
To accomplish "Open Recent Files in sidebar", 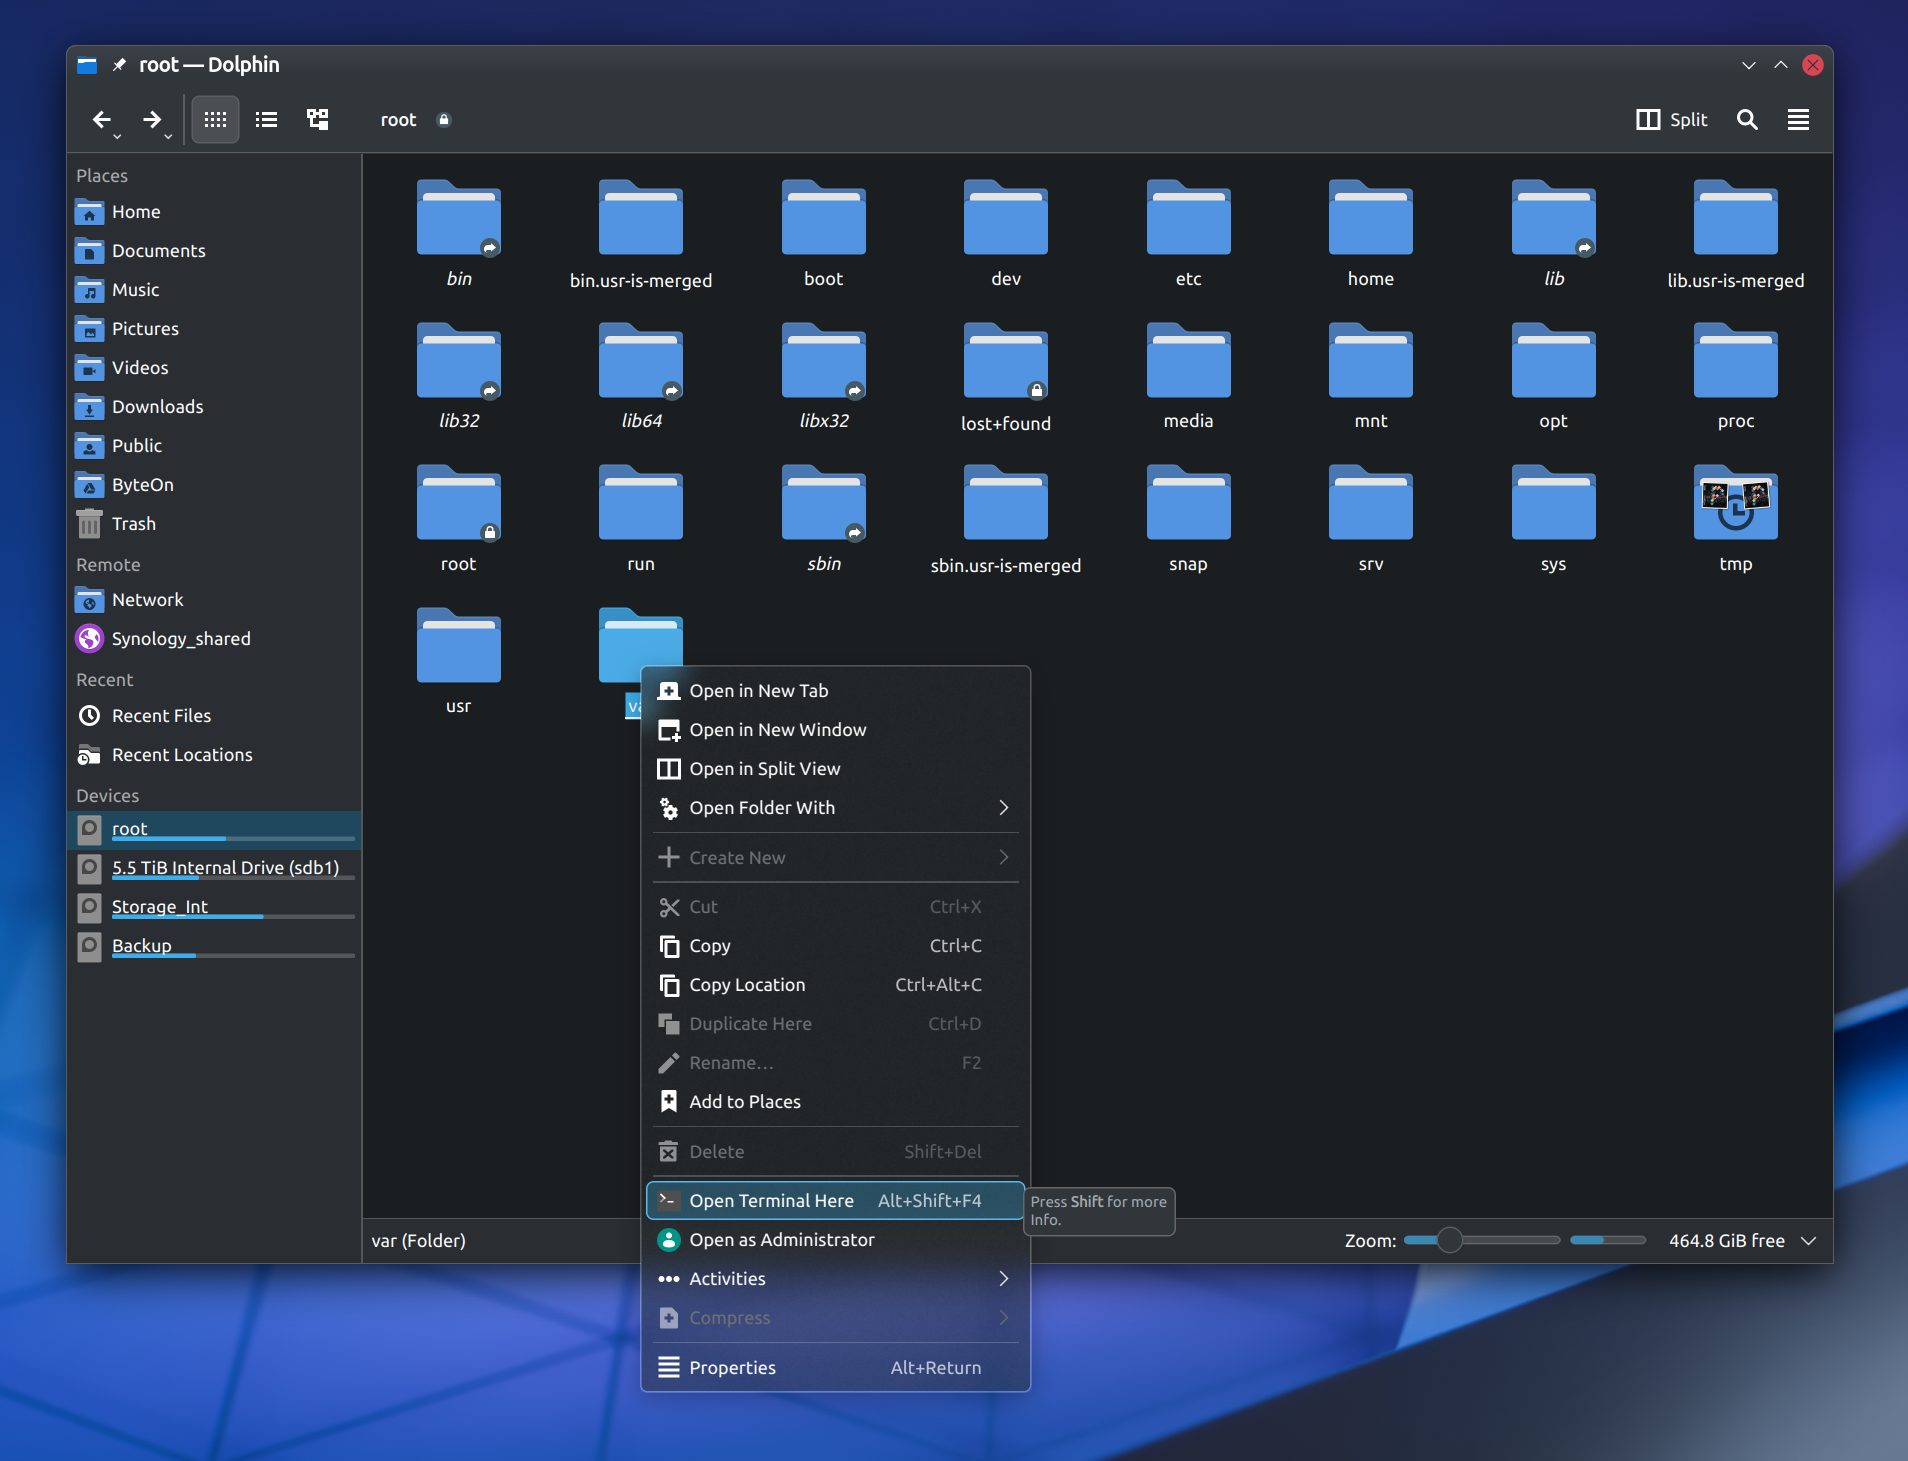I will click(x=161, y=716).
